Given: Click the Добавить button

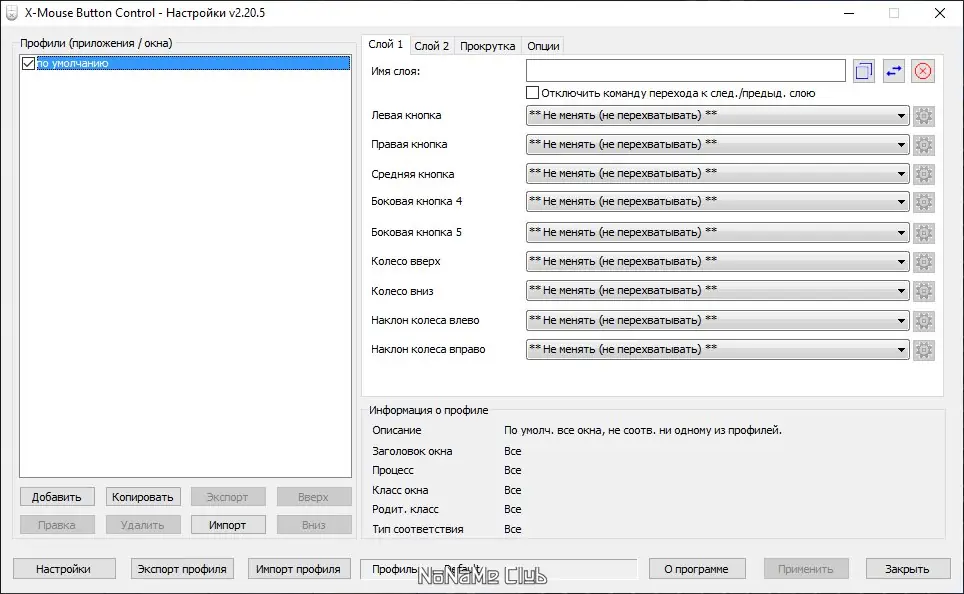Looking at the screenshot, I should (57, 497).
